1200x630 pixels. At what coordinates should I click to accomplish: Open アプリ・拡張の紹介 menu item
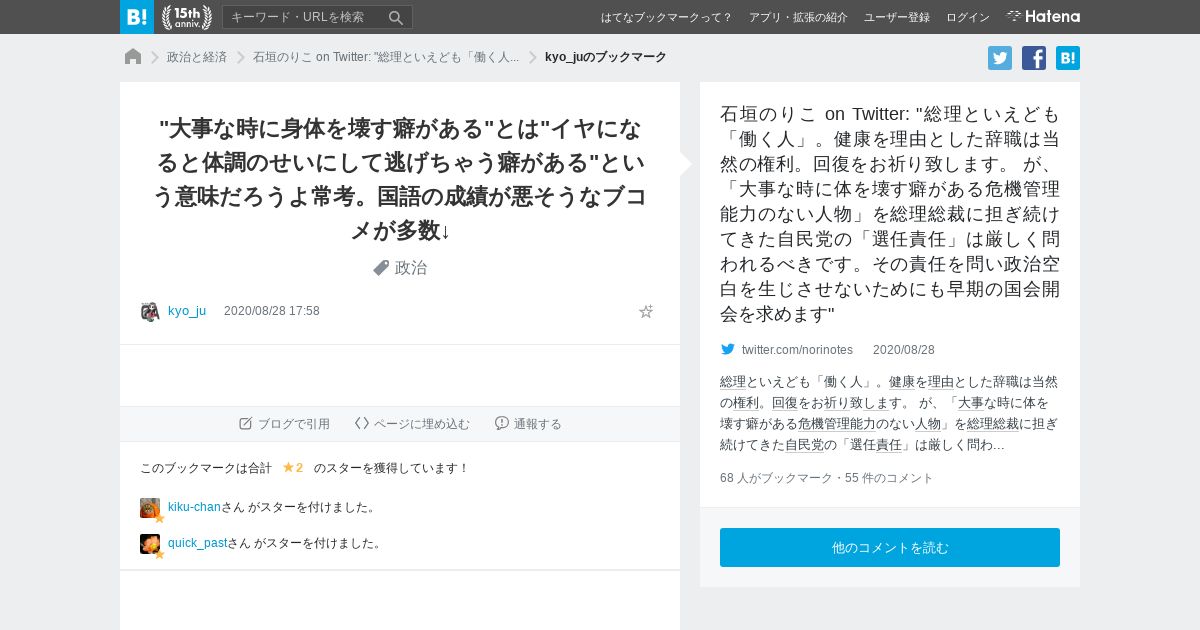[798, 17]
